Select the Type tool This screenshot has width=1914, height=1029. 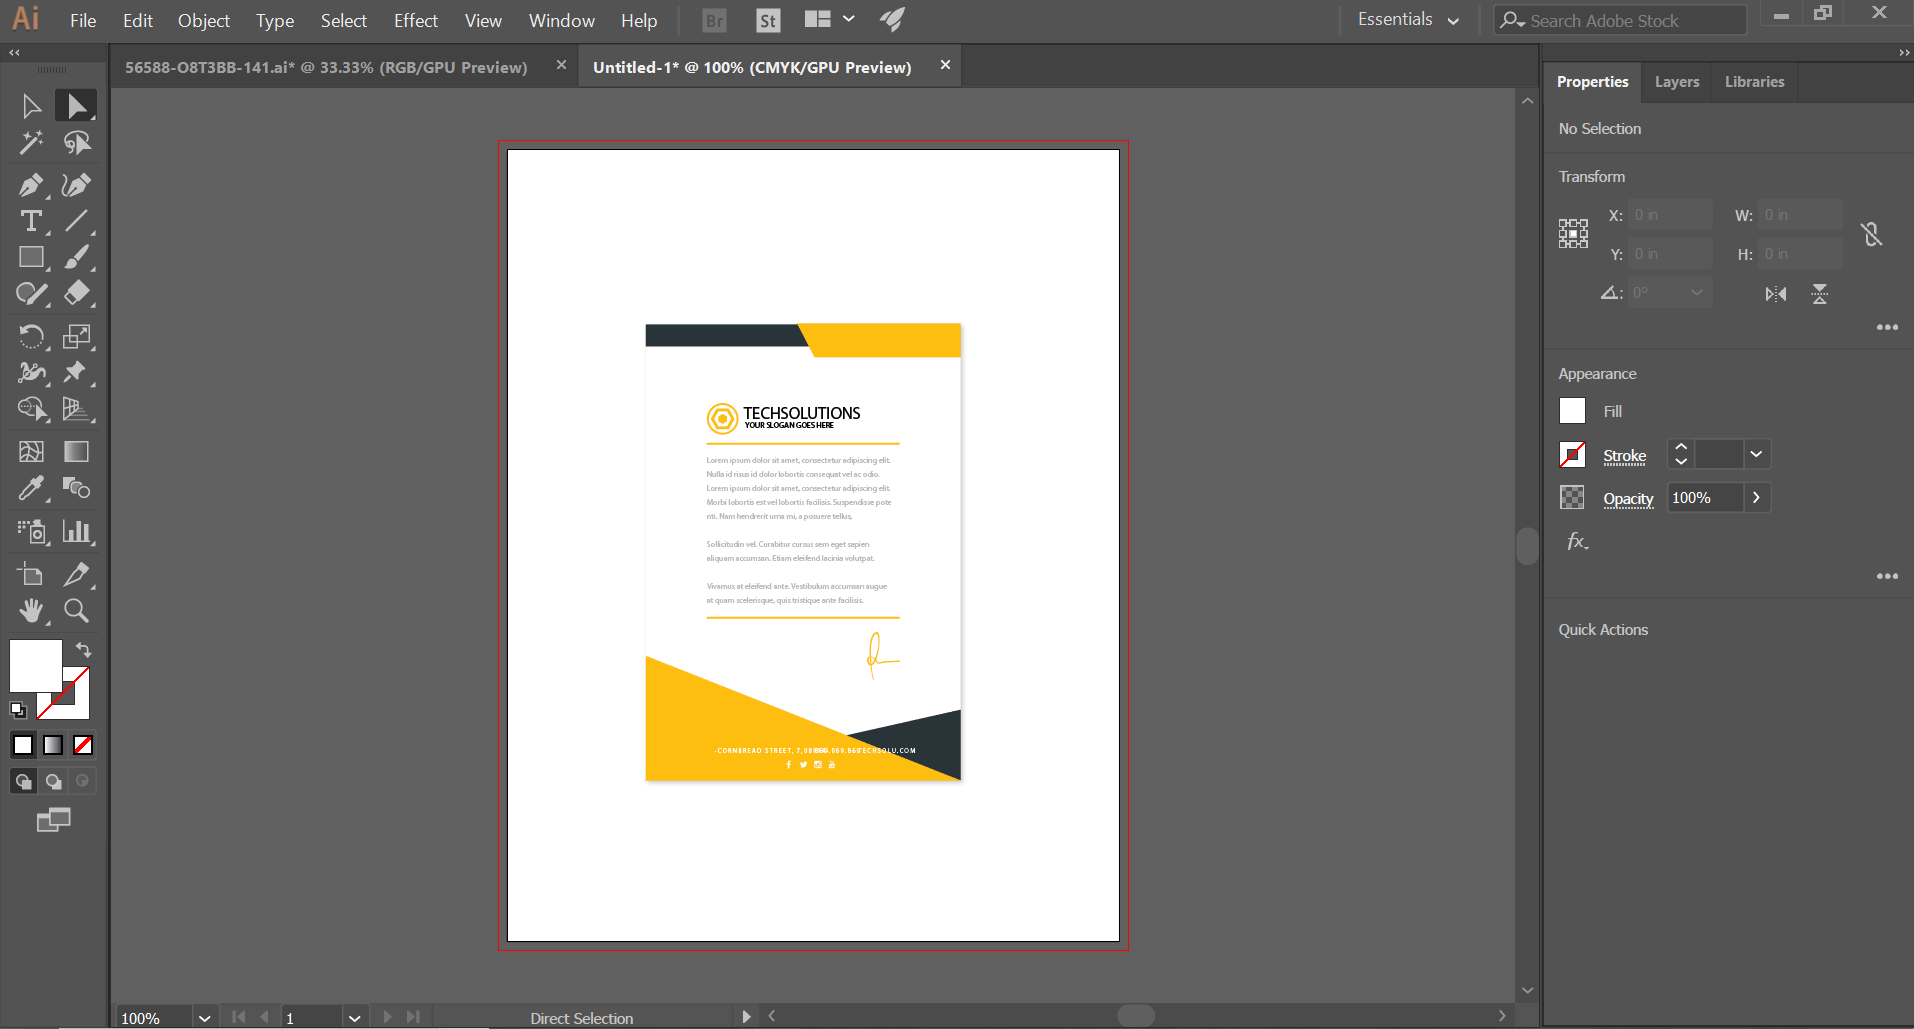click(31, 221)
